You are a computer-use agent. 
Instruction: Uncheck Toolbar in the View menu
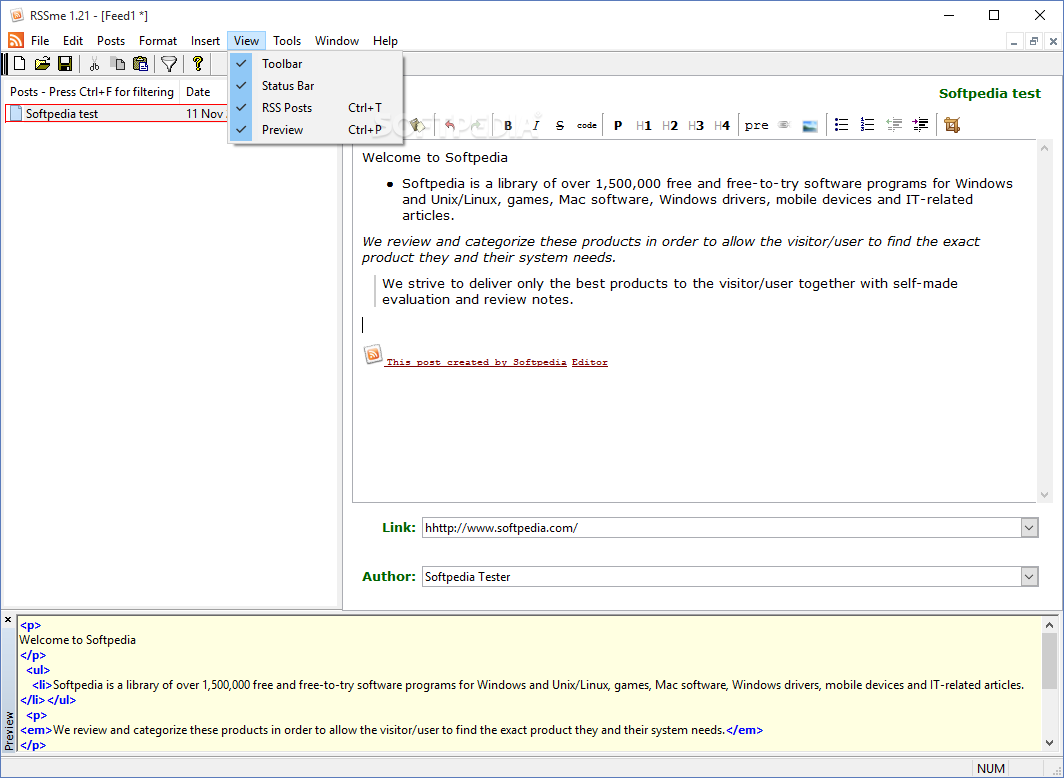(316, 64)
